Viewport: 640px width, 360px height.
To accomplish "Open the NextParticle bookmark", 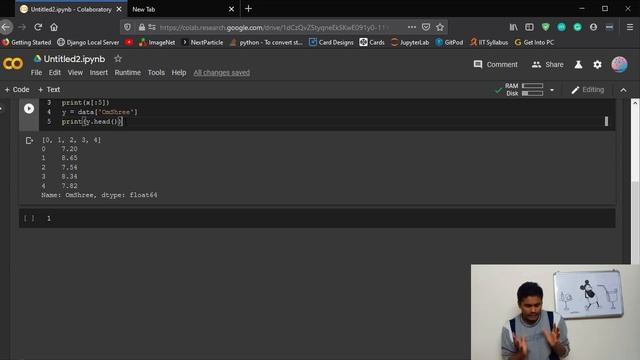I will click(x=202, y=42).
